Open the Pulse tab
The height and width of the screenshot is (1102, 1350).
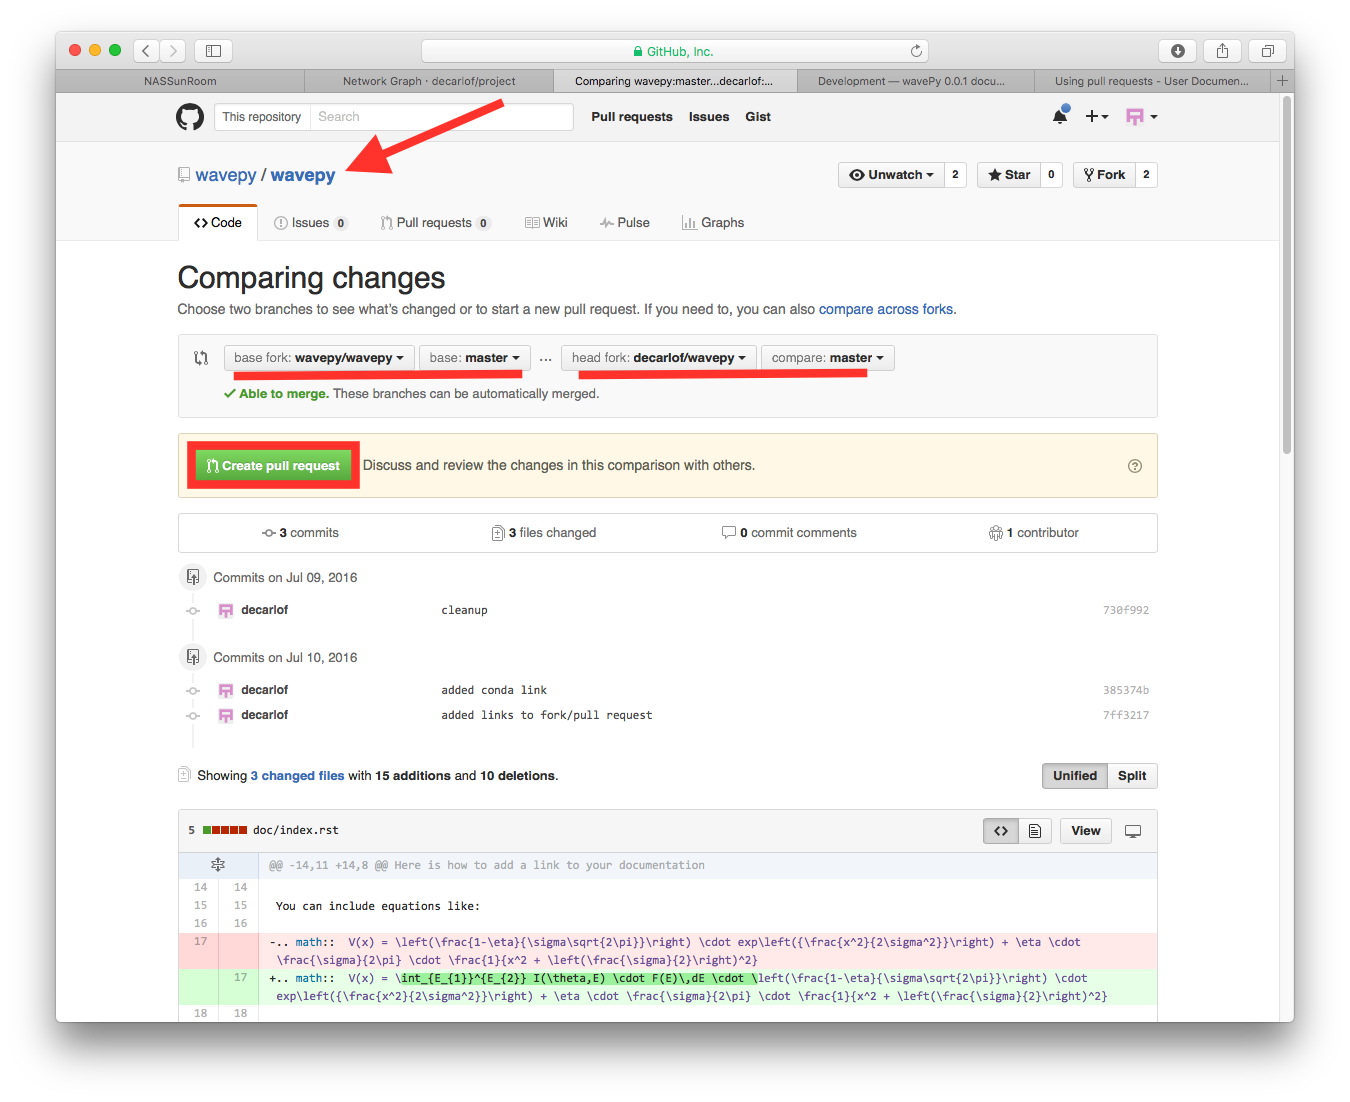point(625,223)
